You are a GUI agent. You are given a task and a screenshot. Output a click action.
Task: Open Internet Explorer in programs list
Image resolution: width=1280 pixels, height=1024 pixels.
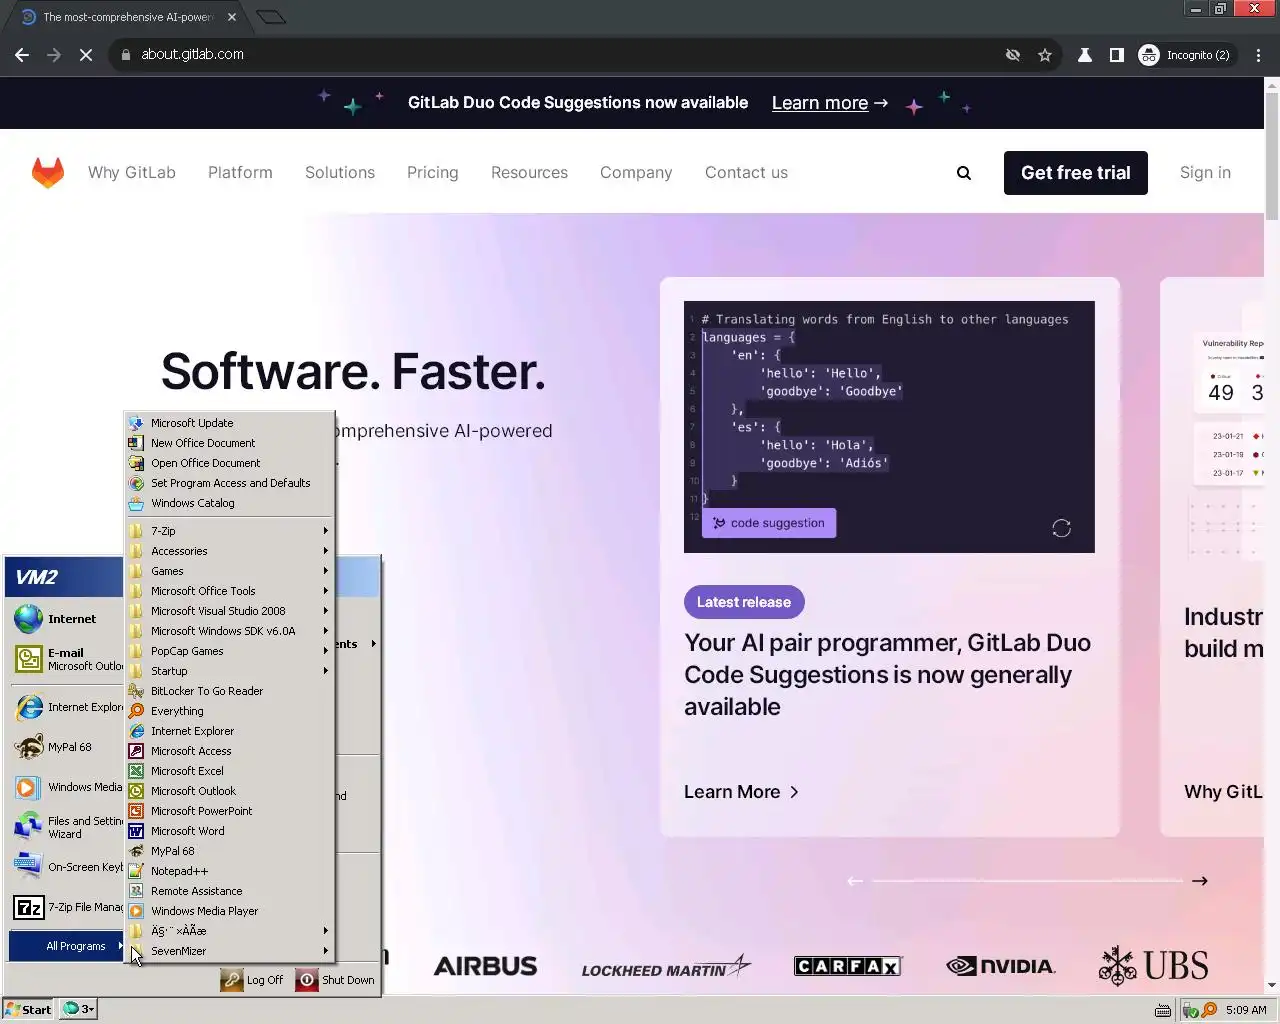point(229,731)
